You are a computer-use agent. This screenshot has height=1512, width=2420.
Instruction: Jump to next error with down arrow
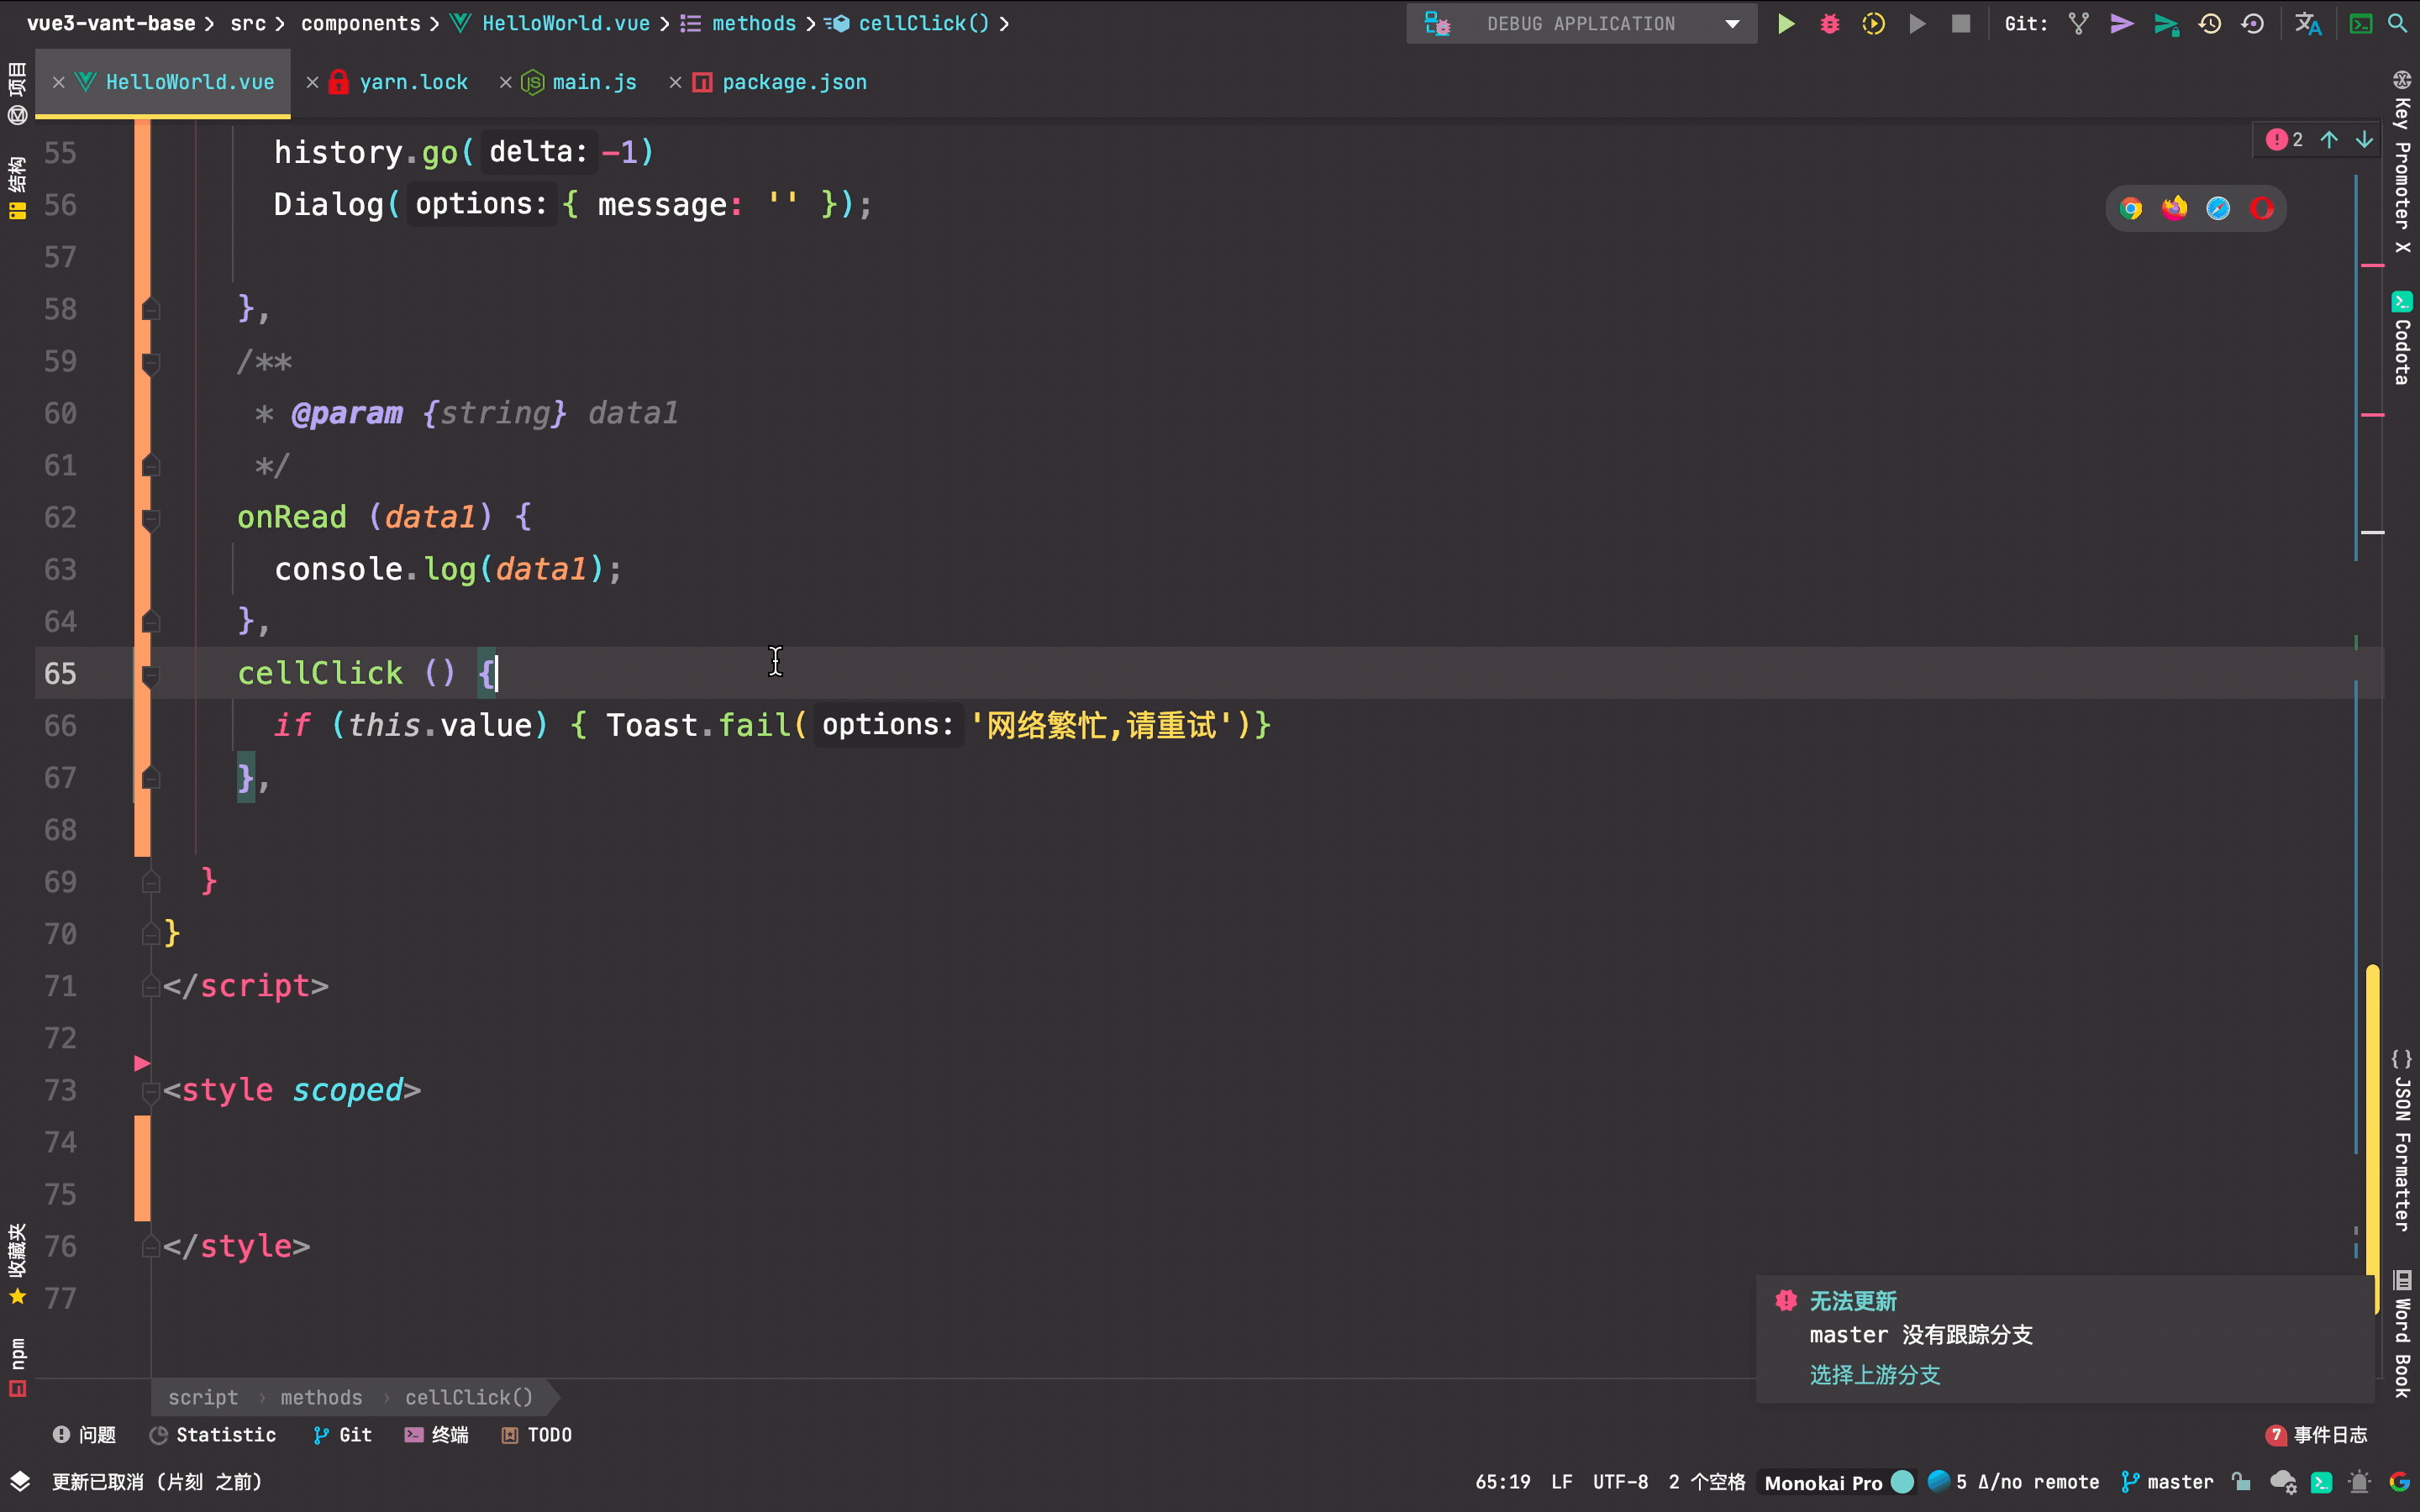[2364, 140]
